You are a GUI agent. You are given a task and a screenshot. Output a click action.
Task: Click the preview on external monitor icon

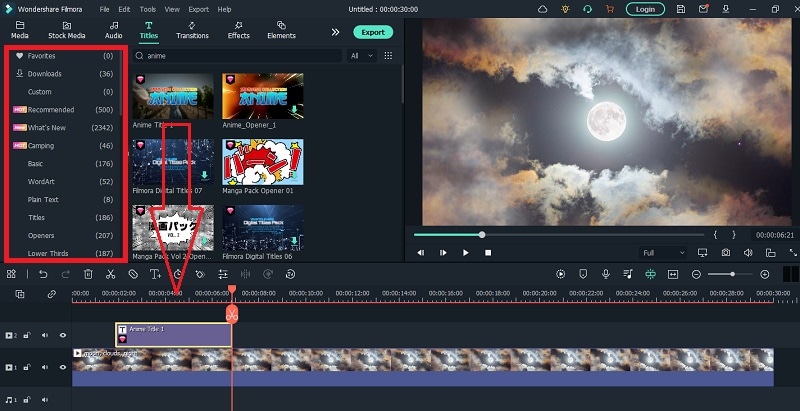pyautogui.click(x=703, y=252)
